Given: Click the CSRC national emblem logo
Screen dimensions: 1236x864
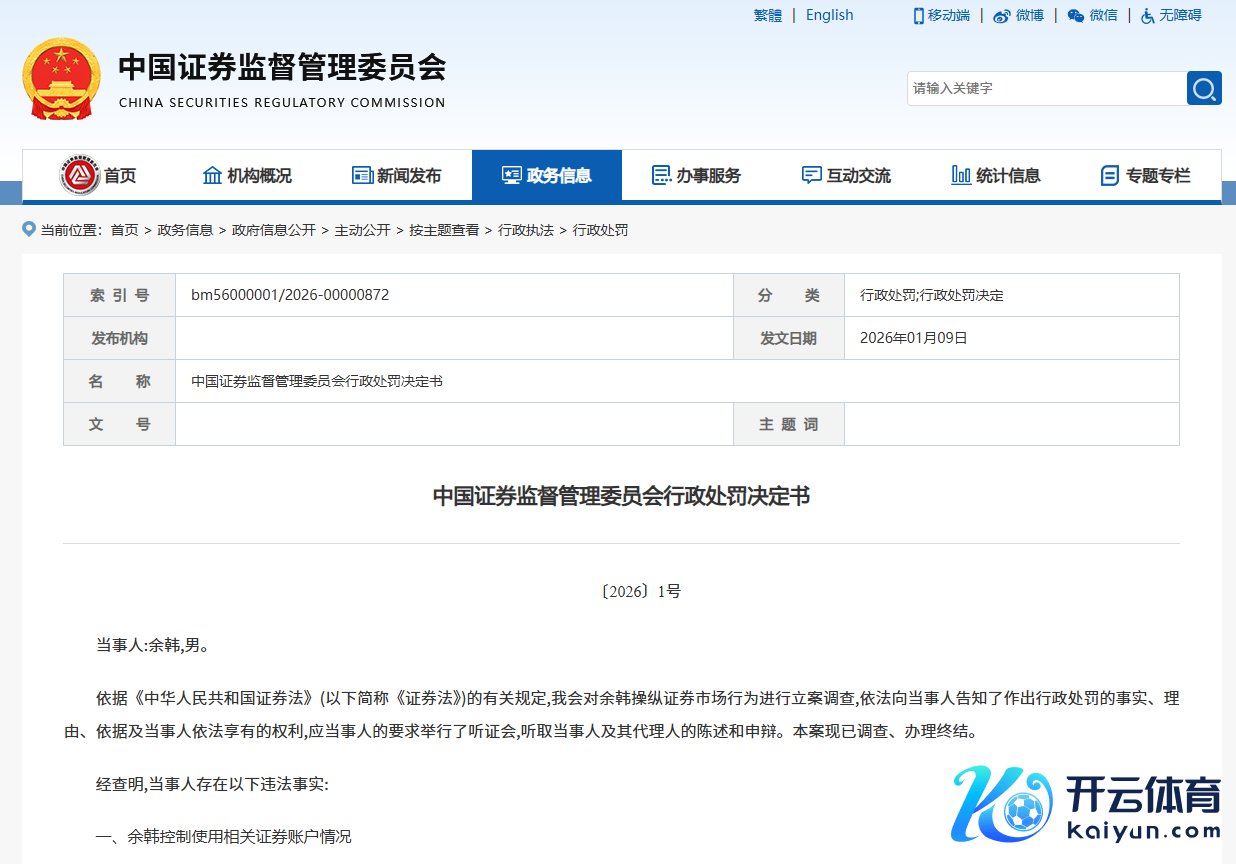Looking at the screenshot, I should point(61,79).
